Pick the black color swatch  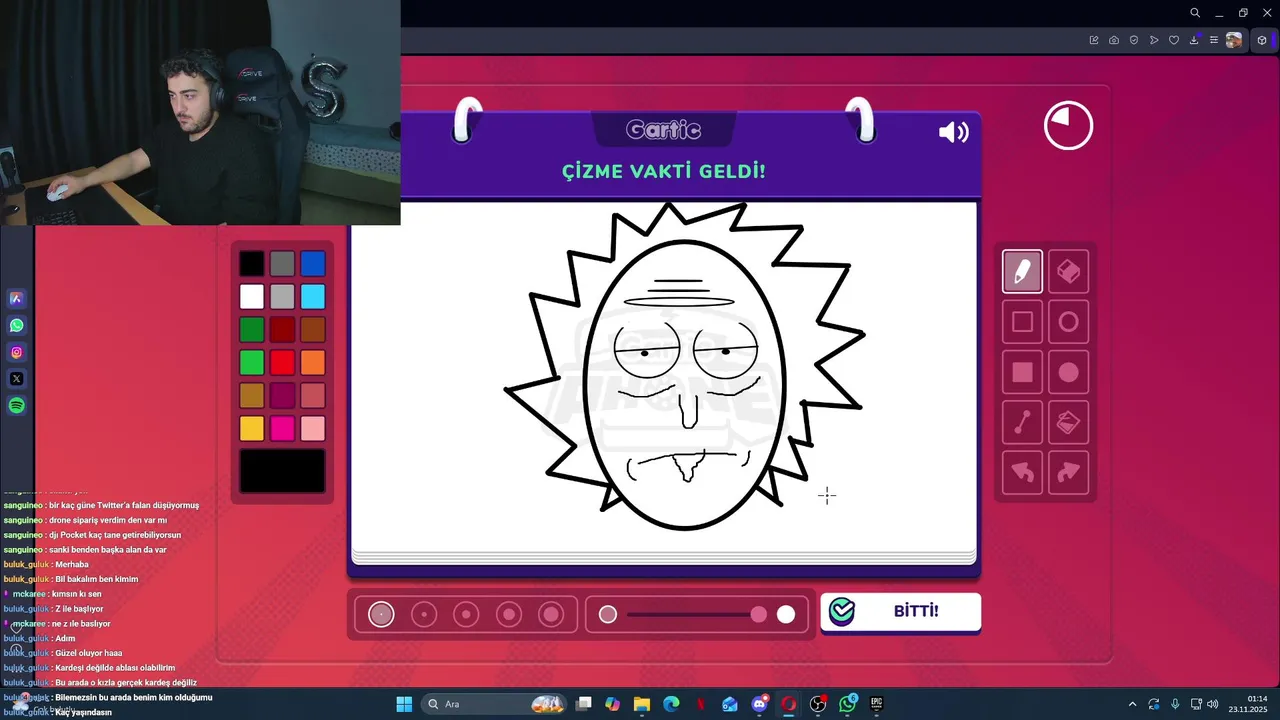coord(252,264)
